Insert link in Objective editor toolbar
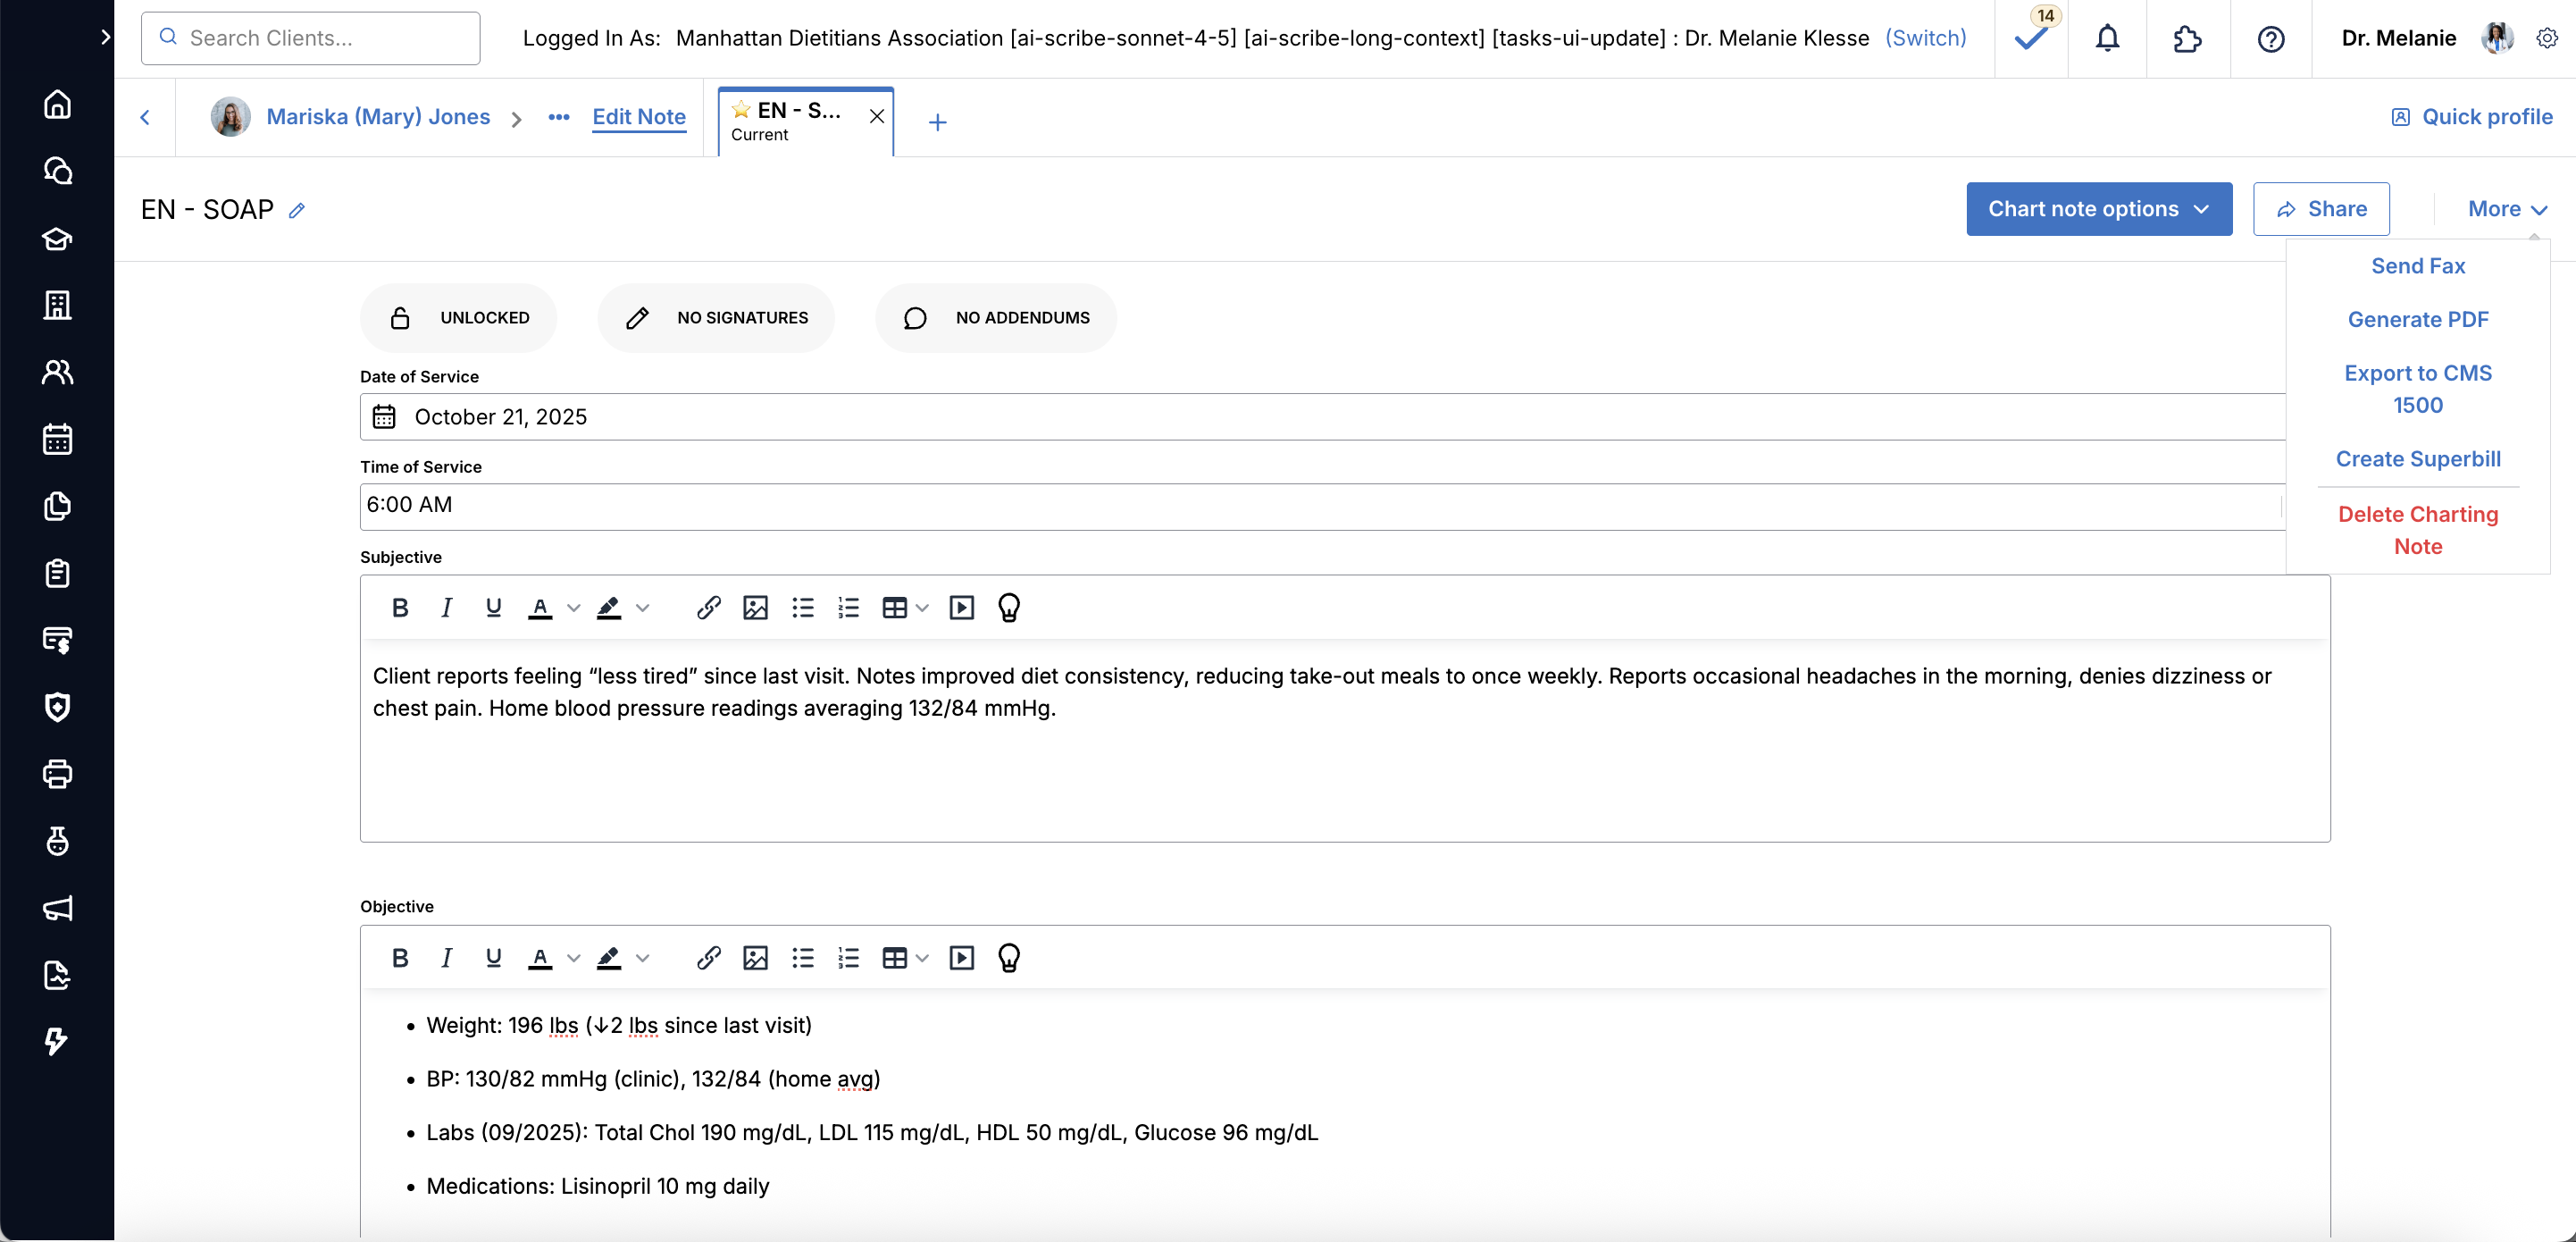Screen dimensions: 2576x1242 (708, 958)
